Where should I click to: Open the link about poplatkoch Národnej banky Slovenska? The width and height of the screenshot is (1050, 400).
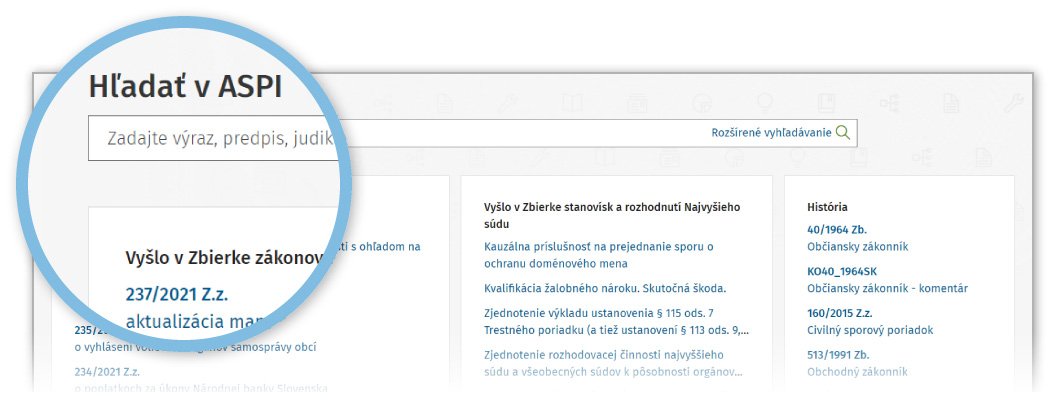pos(200,388)
